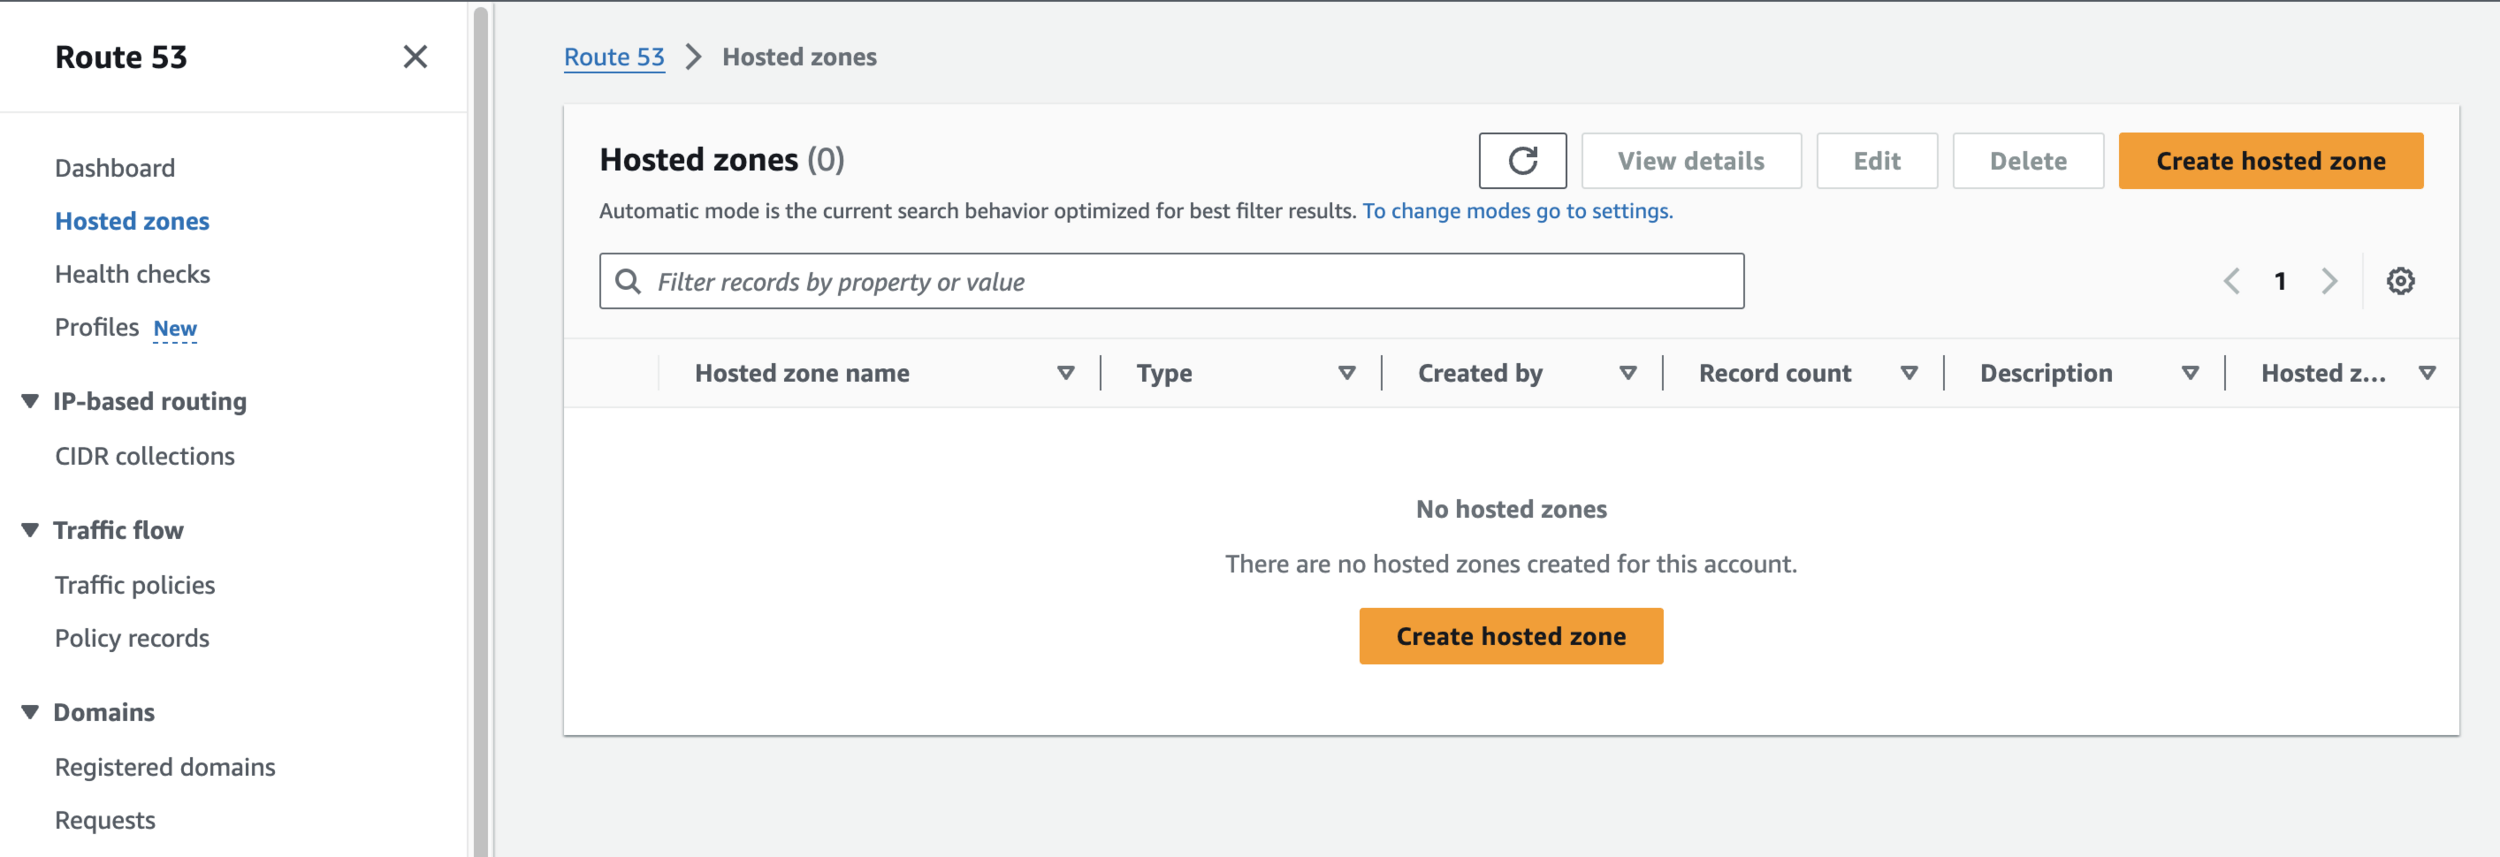The height and width of the screenshot is (857, 2500).
Task: Go to previous page of results
Action: tap(2232, 281)
